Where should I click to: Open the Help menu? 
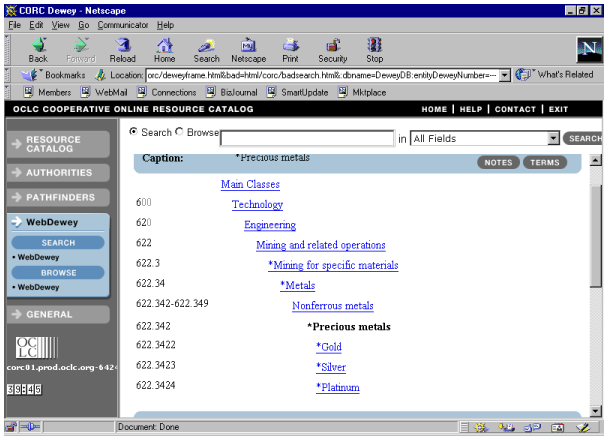[x=165, y=25]
